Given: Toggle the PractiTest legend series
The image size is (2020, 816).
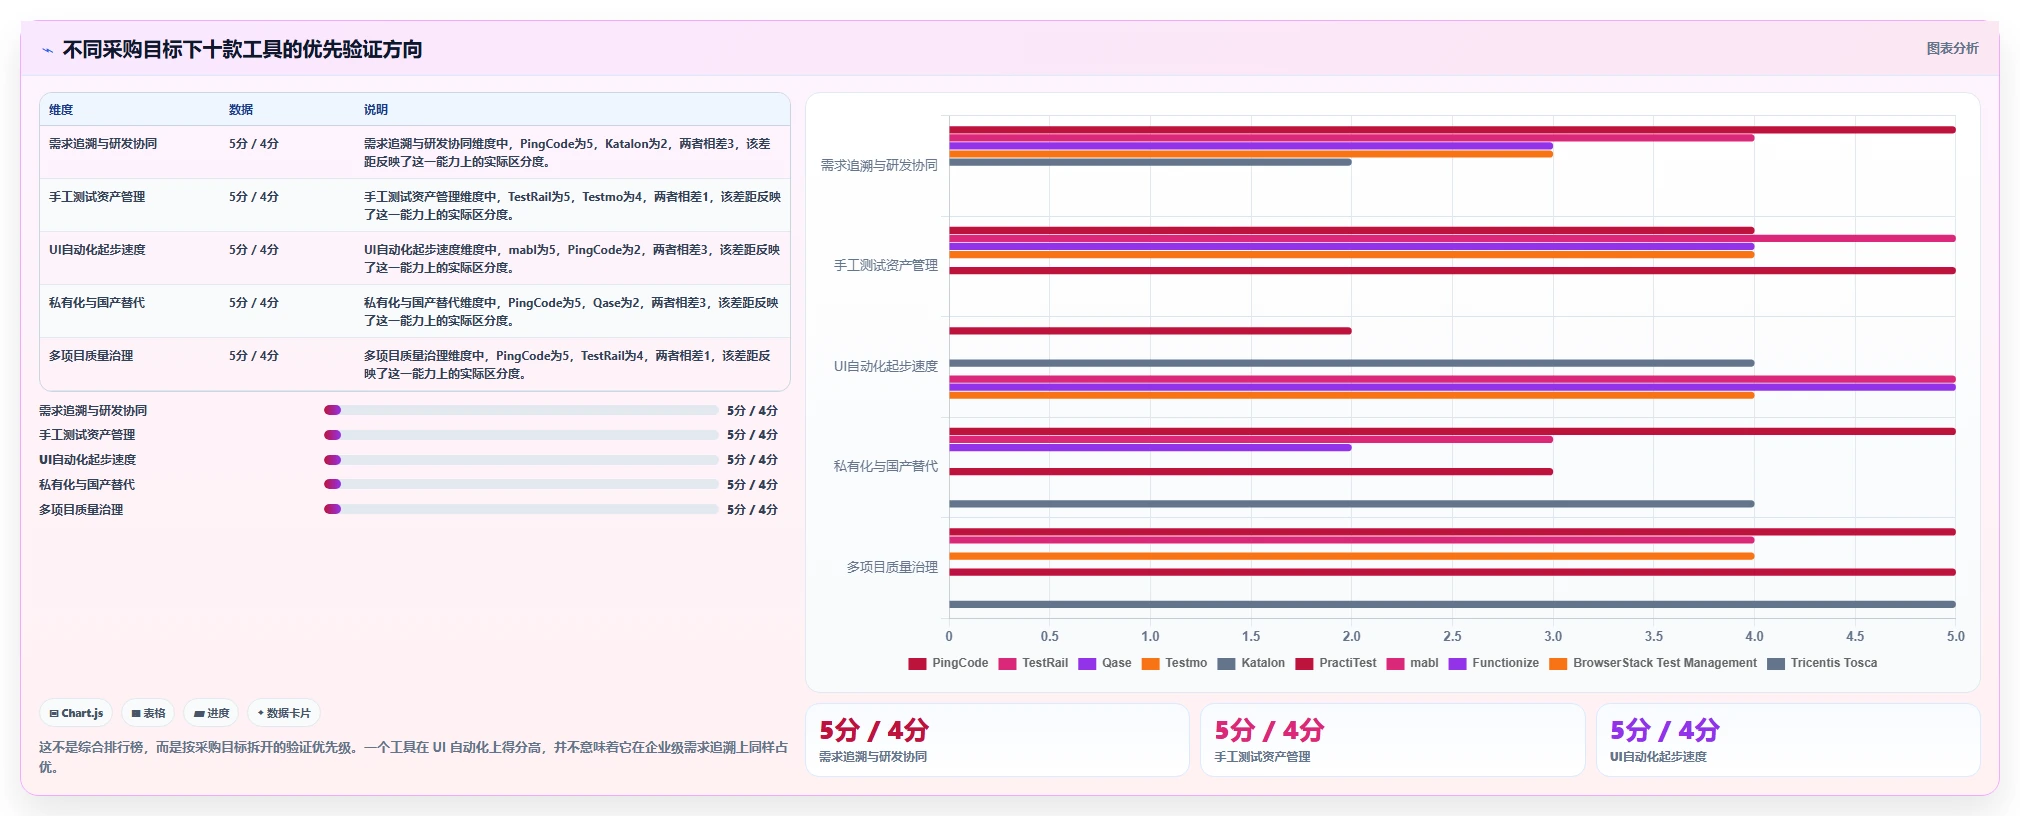Looking at the screenshot, I should point(1336,663).
